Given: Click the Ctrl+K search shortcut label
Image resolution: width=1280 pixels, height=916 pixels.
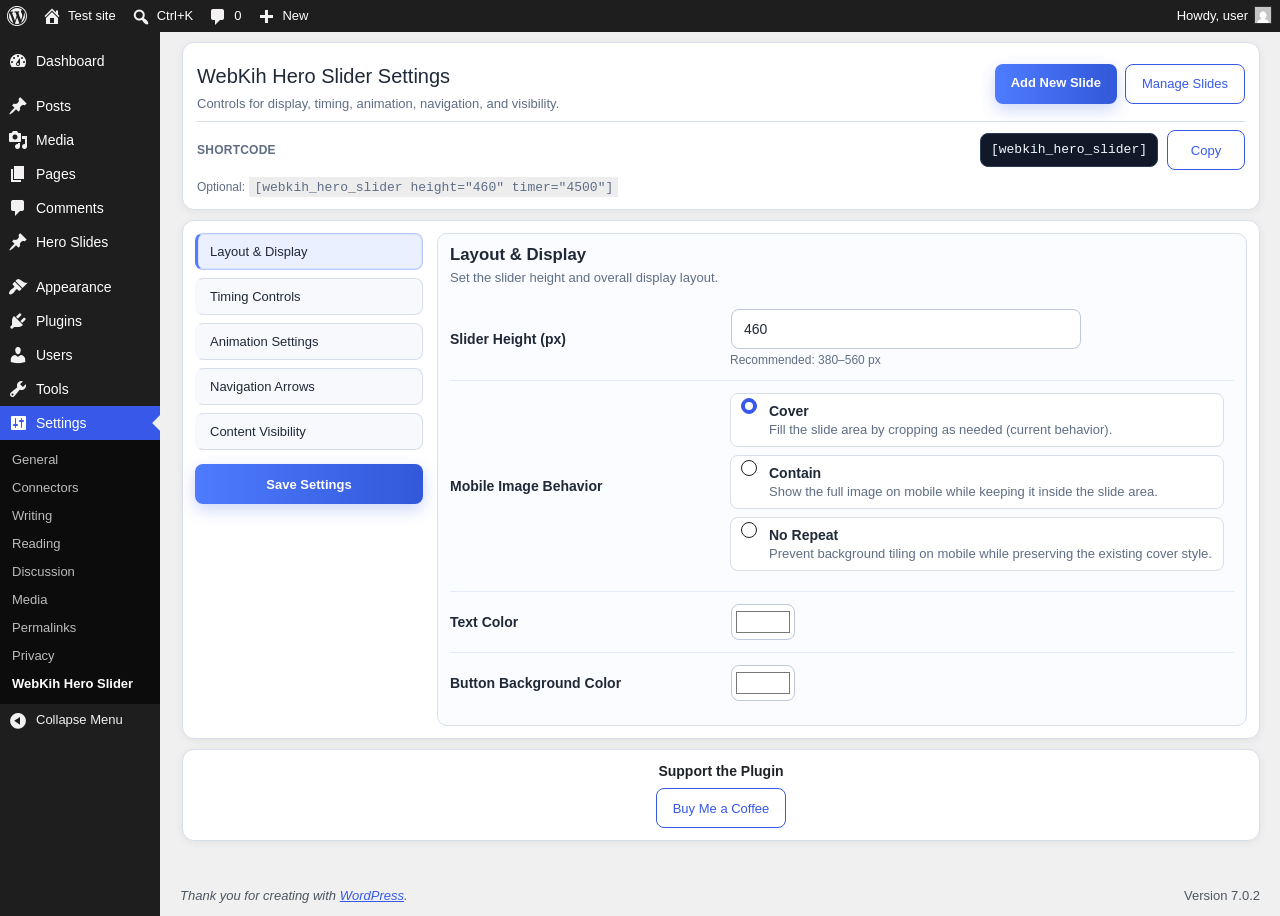Looking at the screenshot, I should click(x=175, y=16).
